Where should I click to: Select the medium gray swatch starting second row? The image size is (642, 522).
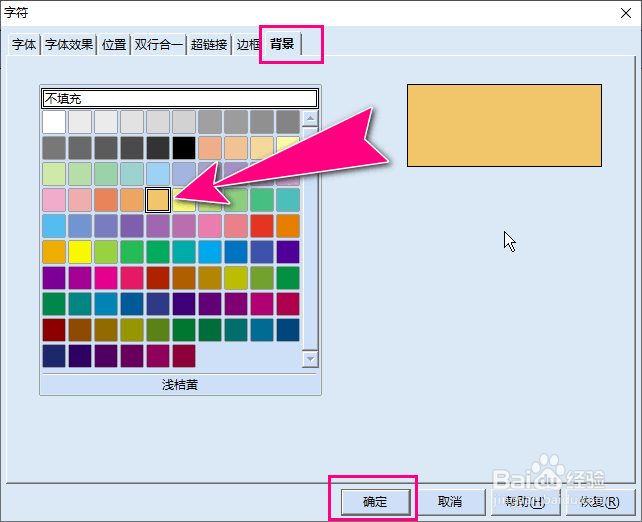coord(54,148)
